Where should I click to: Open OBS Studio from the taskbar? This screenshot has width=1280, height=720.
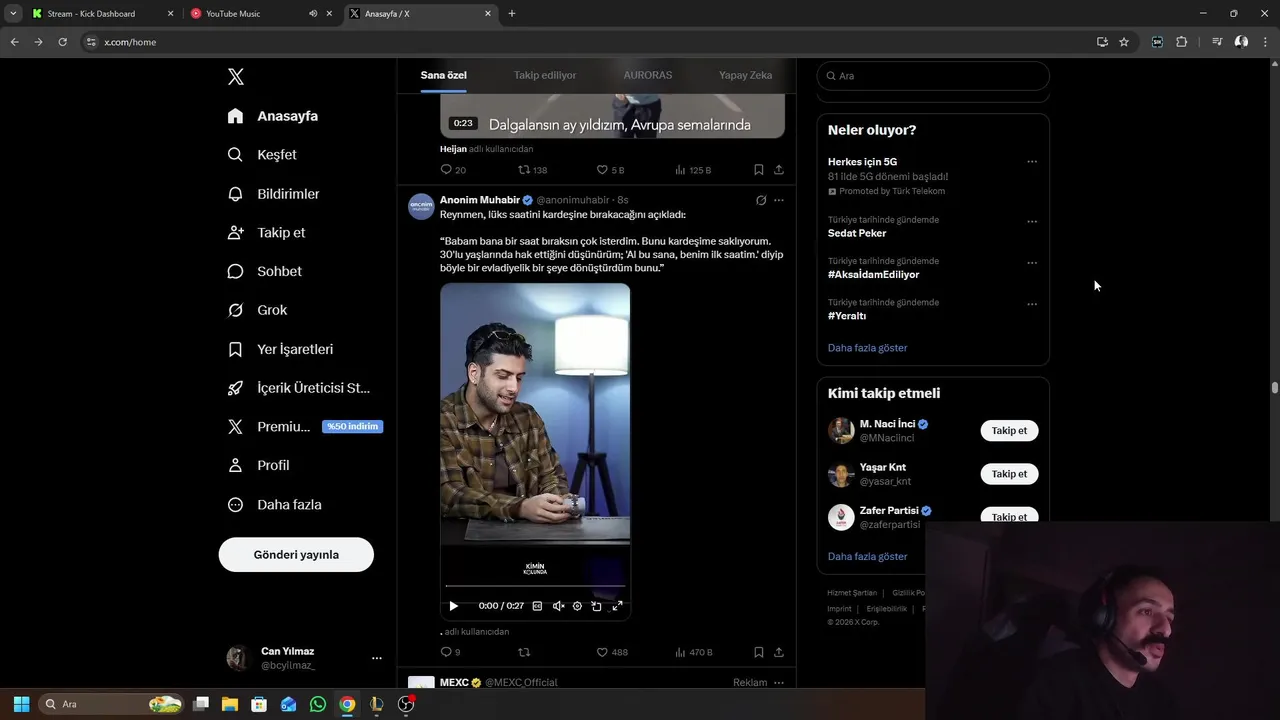coord(406,704)
